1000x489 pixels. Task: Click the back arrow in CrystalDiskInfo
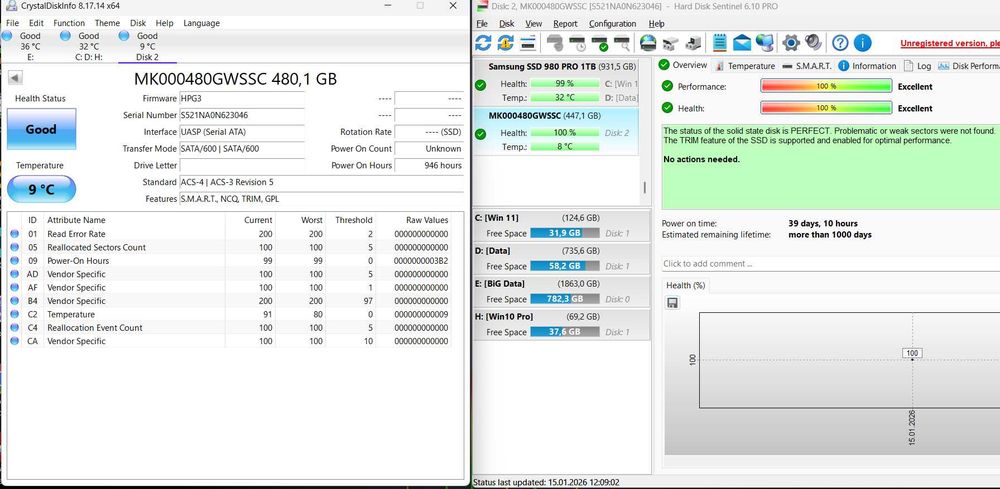point(15,78)
